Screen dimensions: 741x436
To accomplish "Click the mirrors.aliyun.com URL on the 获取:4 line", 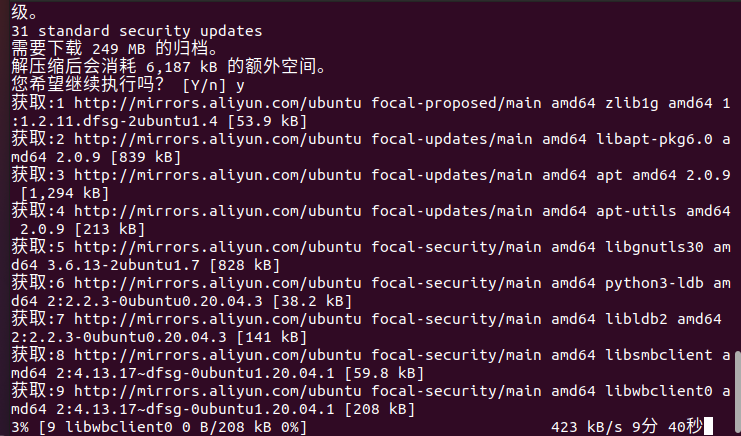I will point(218,211).
